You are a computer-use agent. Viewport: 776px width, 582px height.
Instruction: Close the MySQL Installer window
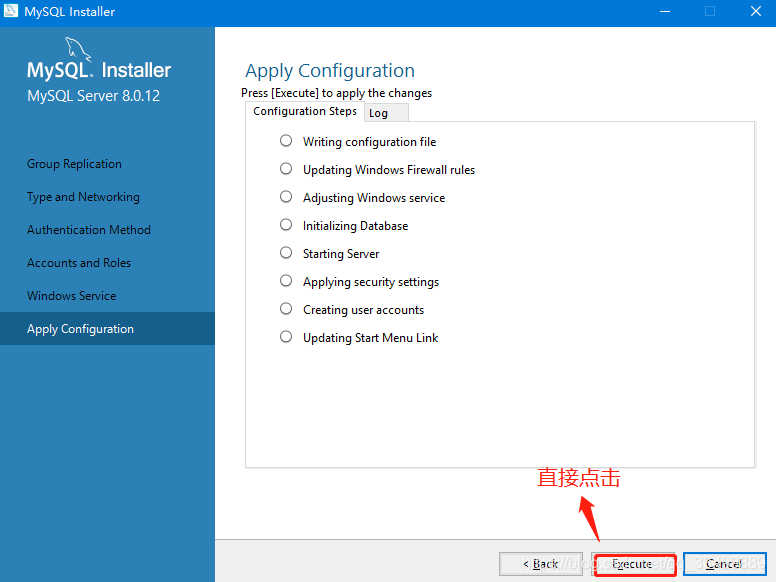tap(756, 11)
